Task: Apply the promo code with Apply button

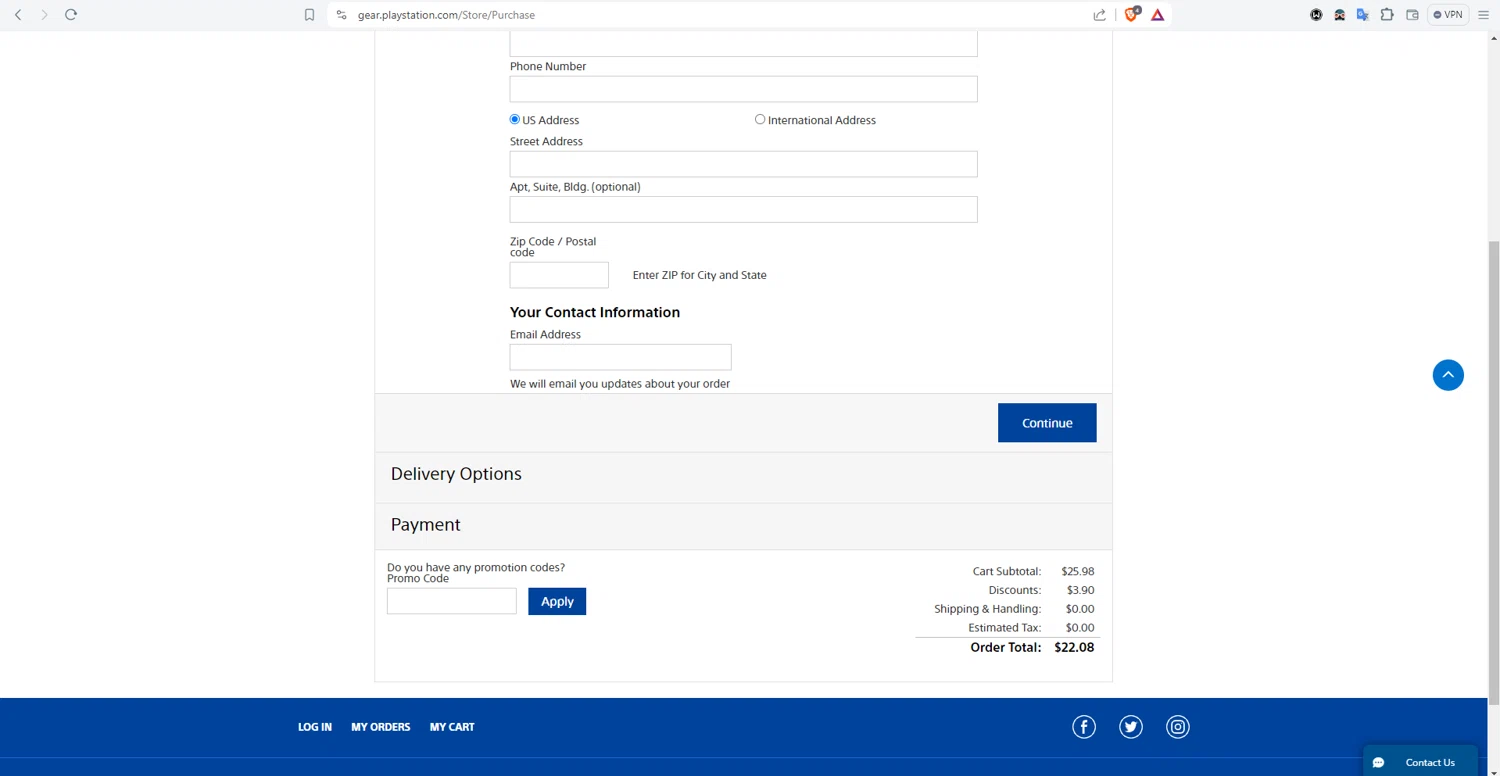Action: 557,601
